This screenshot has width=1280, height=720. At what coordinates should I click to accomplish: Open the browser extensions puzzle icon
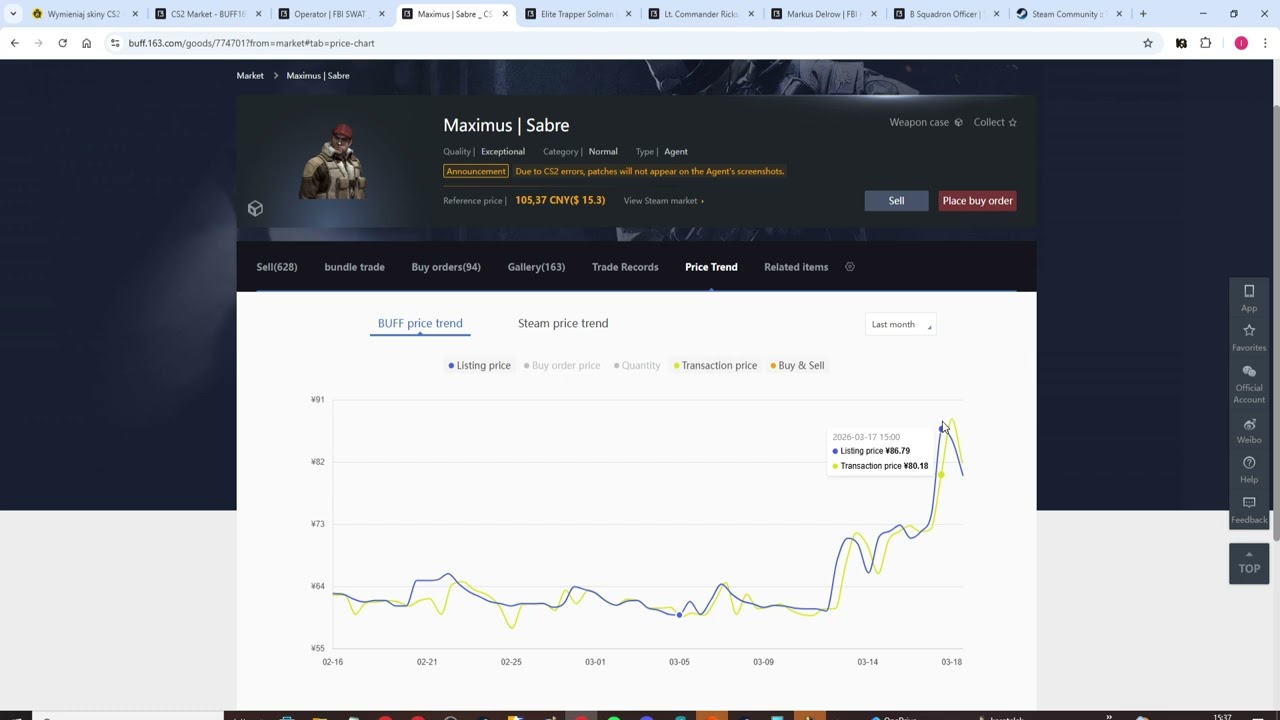(1205, 43)
